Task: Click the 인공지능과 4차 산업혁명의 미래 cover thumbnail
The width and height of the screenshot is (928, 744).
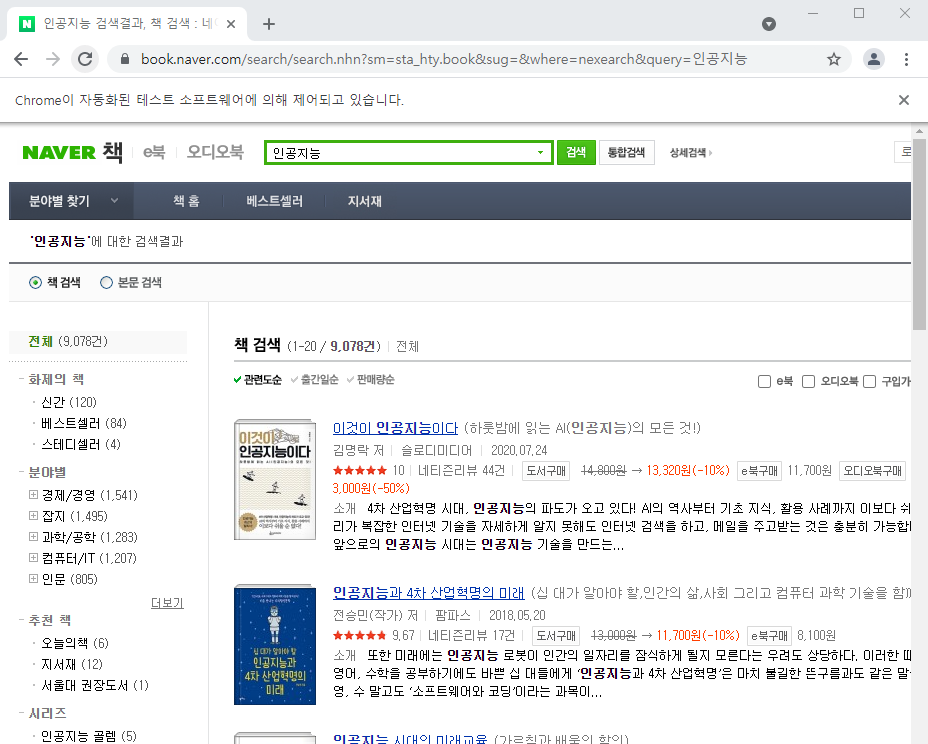Action: pyautogui.click(x=275, y=645)
